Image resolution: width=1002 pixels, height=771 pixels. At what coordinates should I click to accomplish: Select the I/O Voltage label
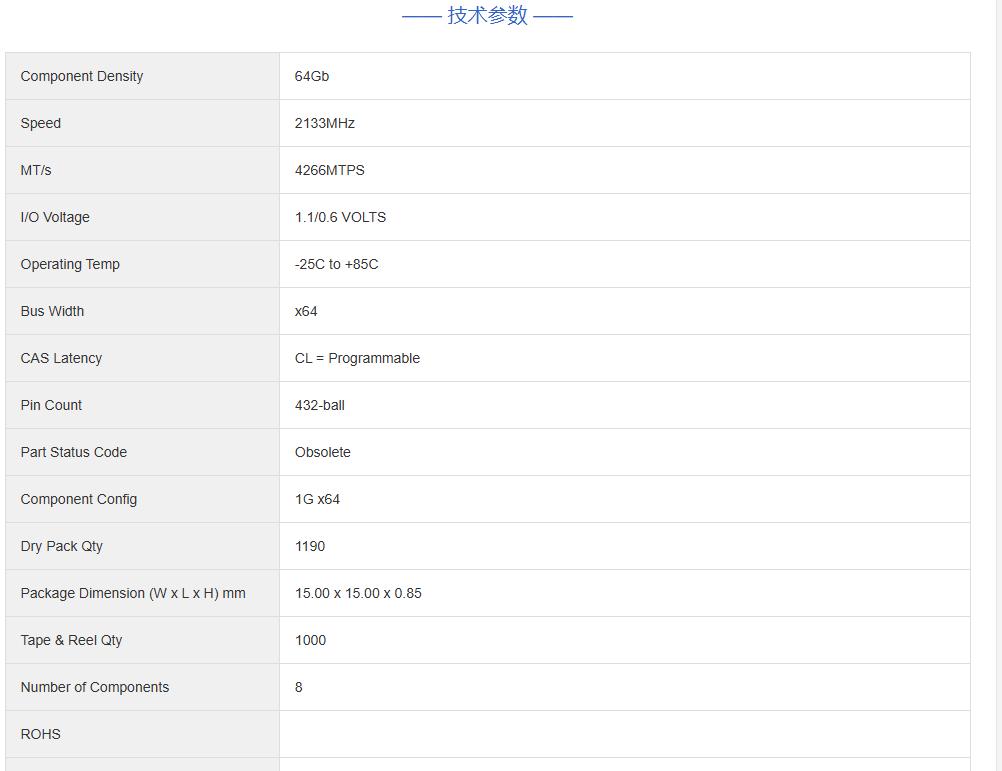(55, 217)
